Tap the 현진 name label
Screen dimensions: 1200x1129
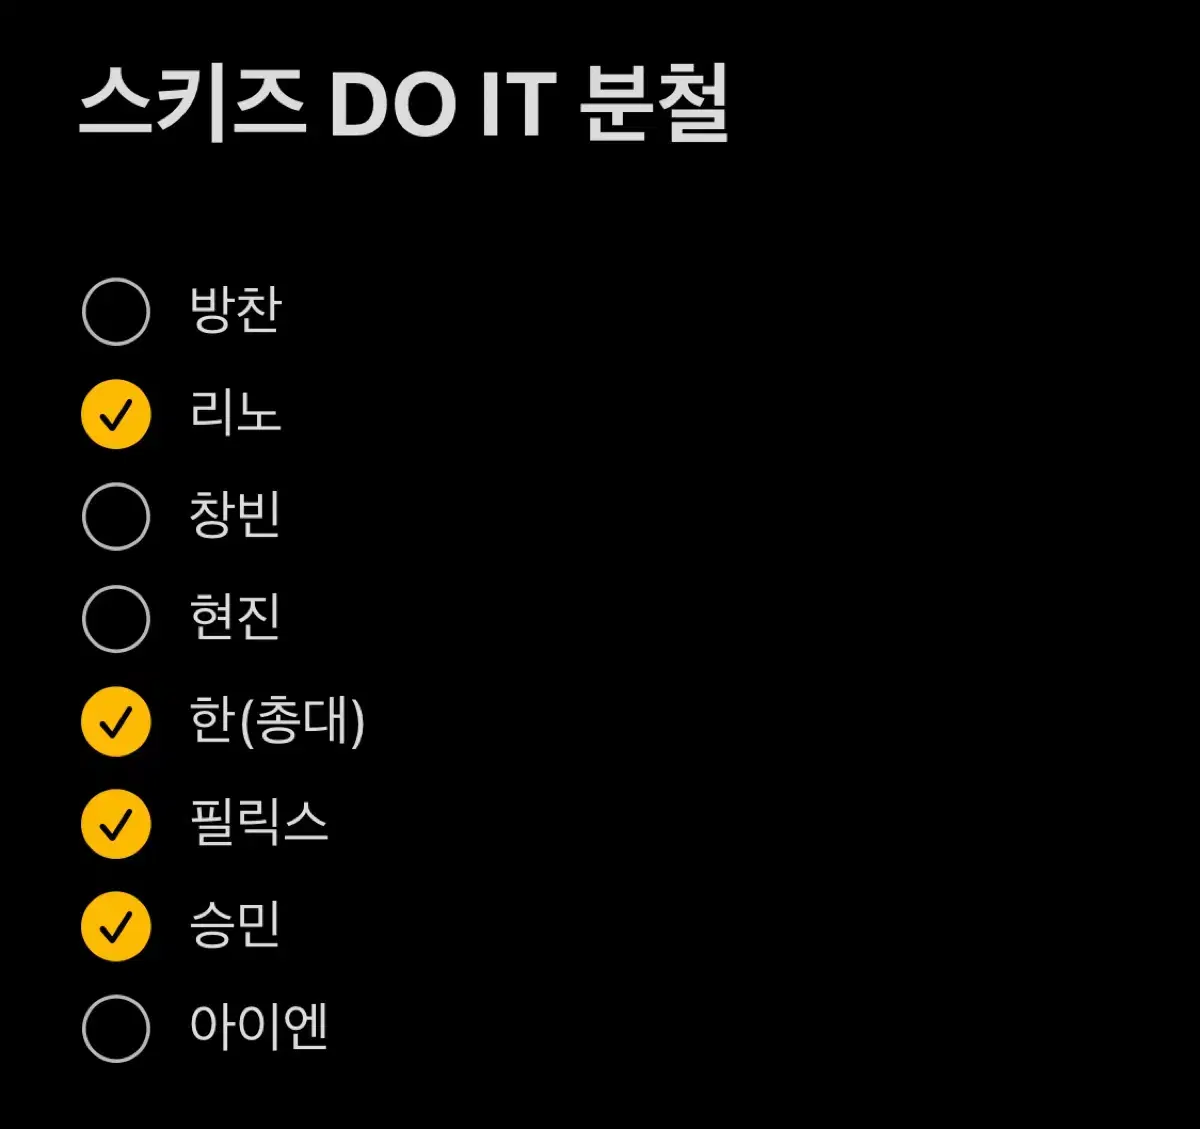coord(235,617)
